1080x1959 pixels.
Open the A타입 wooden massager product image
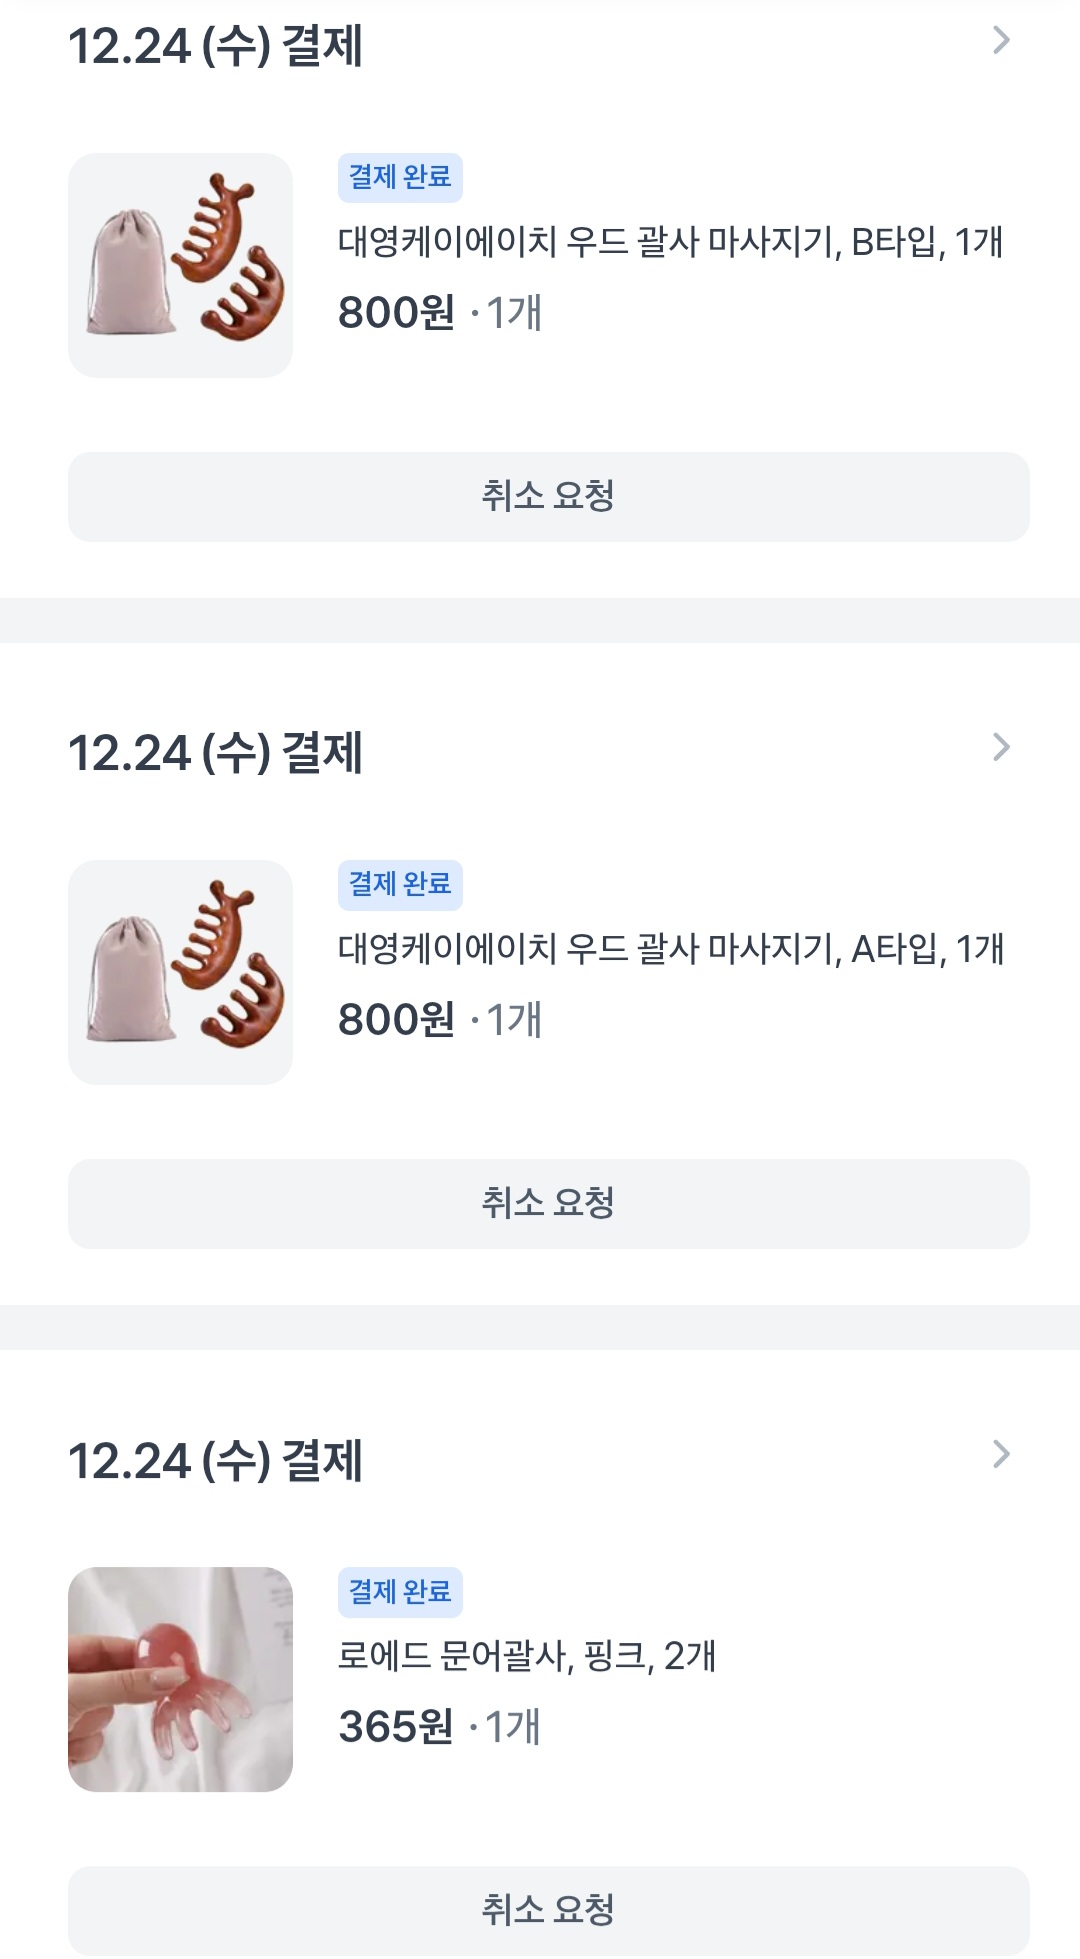tap(180, 972)
